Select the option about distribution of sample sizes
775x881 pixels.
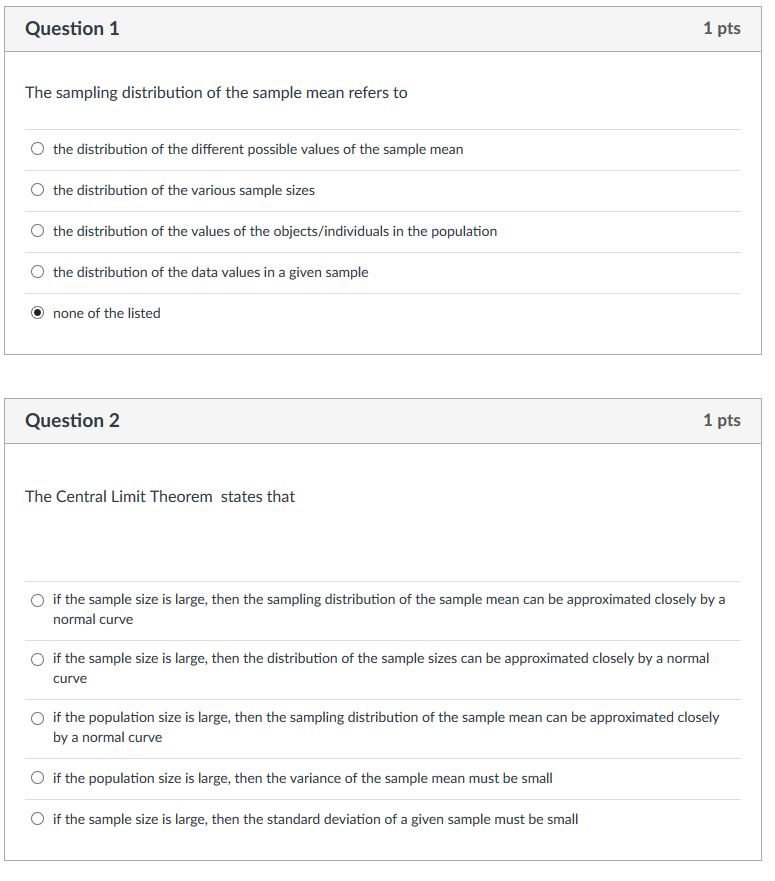[36, 659]
